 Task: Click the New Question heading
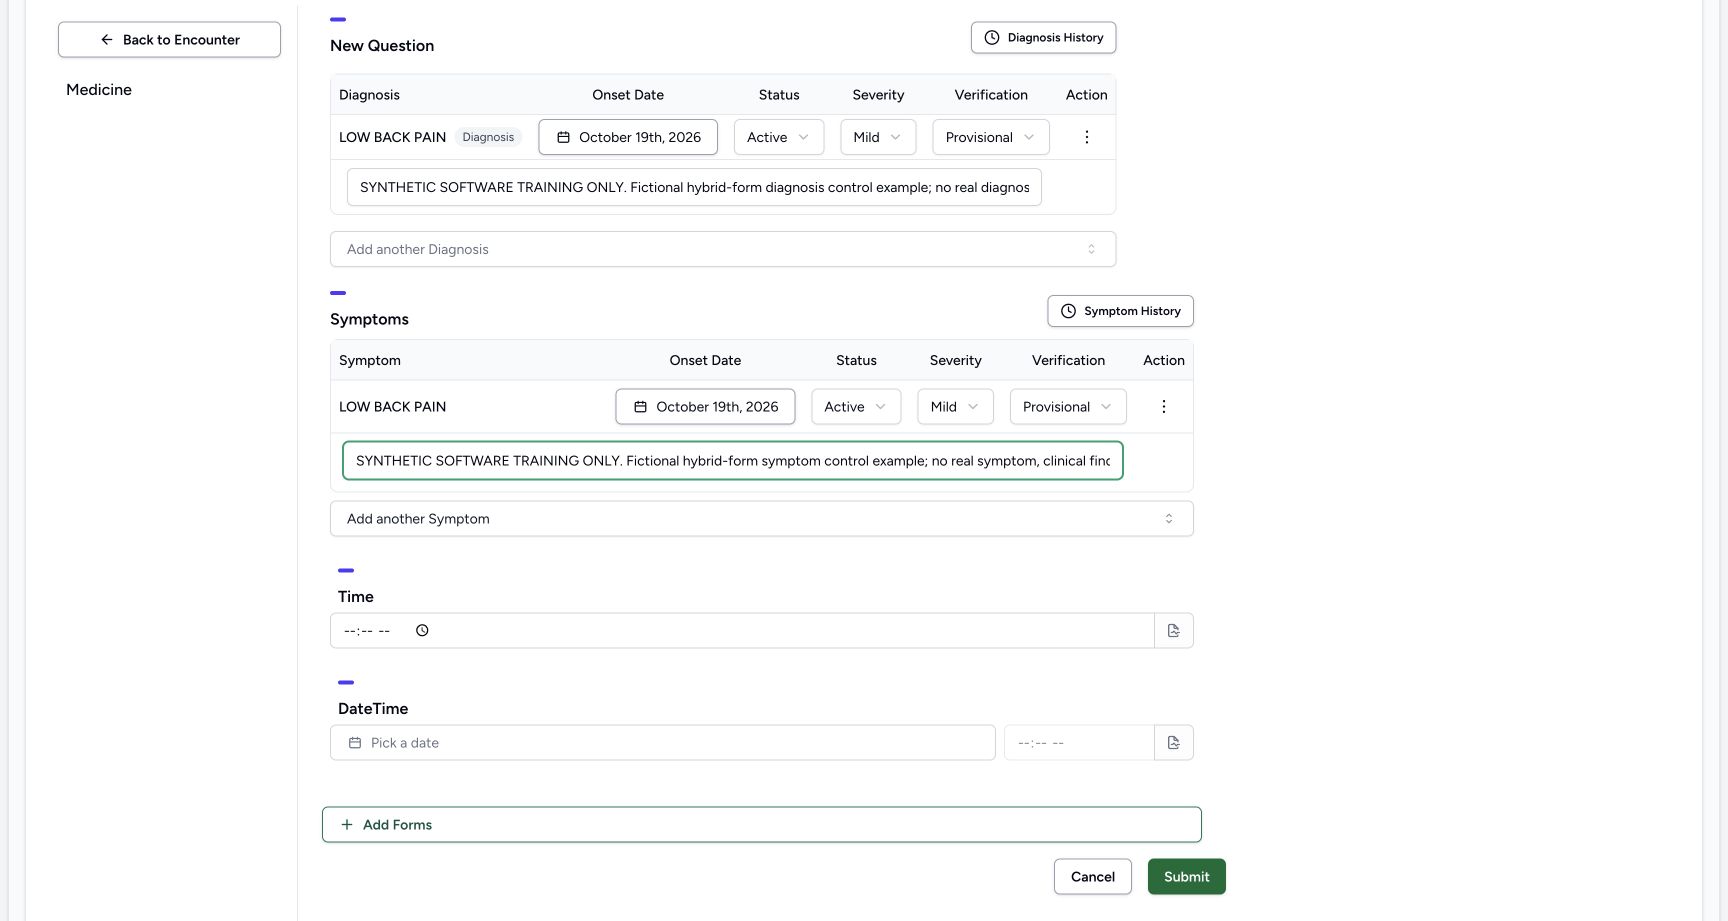coord(382,46)
